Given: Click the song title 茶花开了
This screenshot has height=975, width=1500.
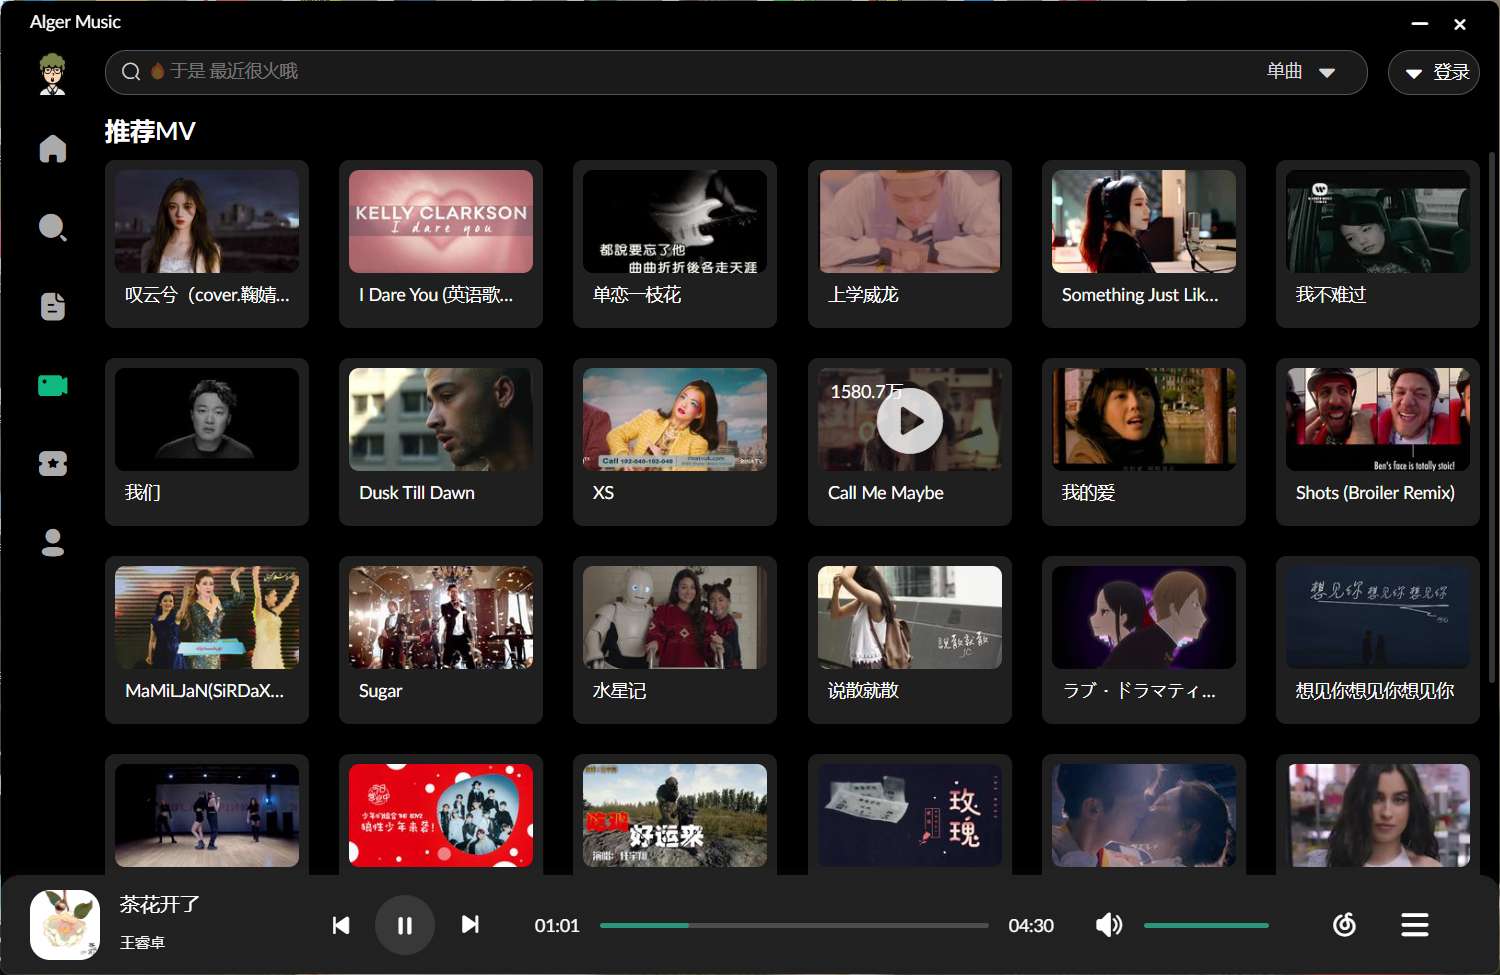Looking at the screenshot, I should [160, 904].
